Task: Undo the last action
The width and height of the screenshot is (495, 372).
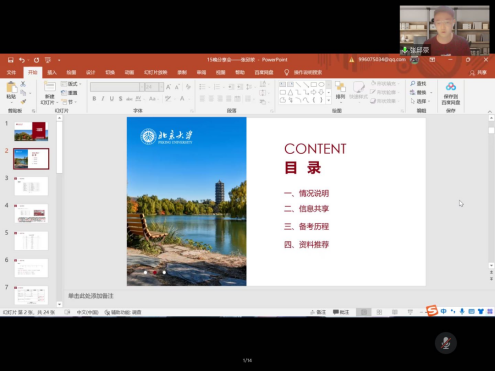Action: tap(22, 60)
